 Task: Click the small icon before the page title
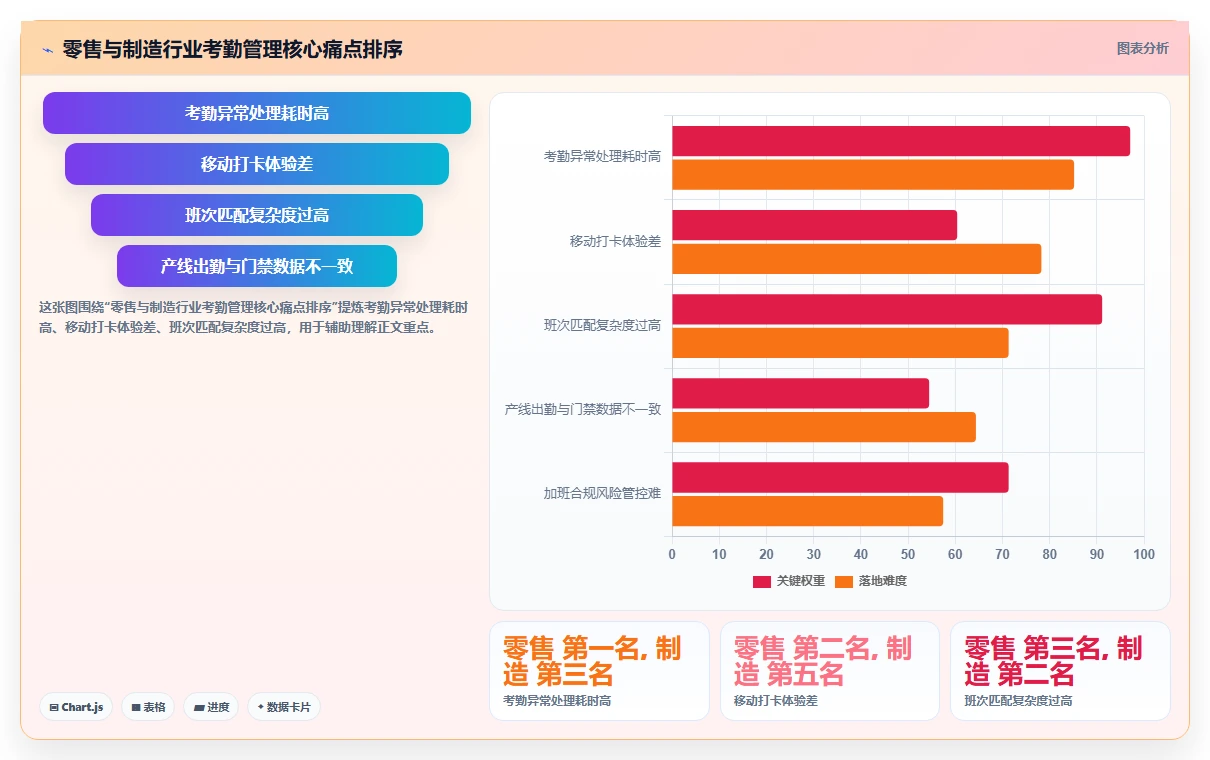point(47,49)
